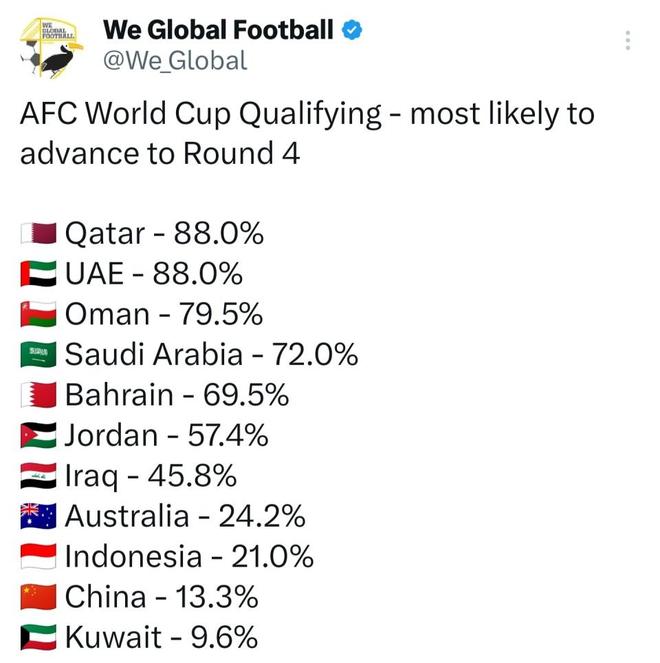660x663 pixels.
Task: Click the blue verified badge icon
Action: 352,30
